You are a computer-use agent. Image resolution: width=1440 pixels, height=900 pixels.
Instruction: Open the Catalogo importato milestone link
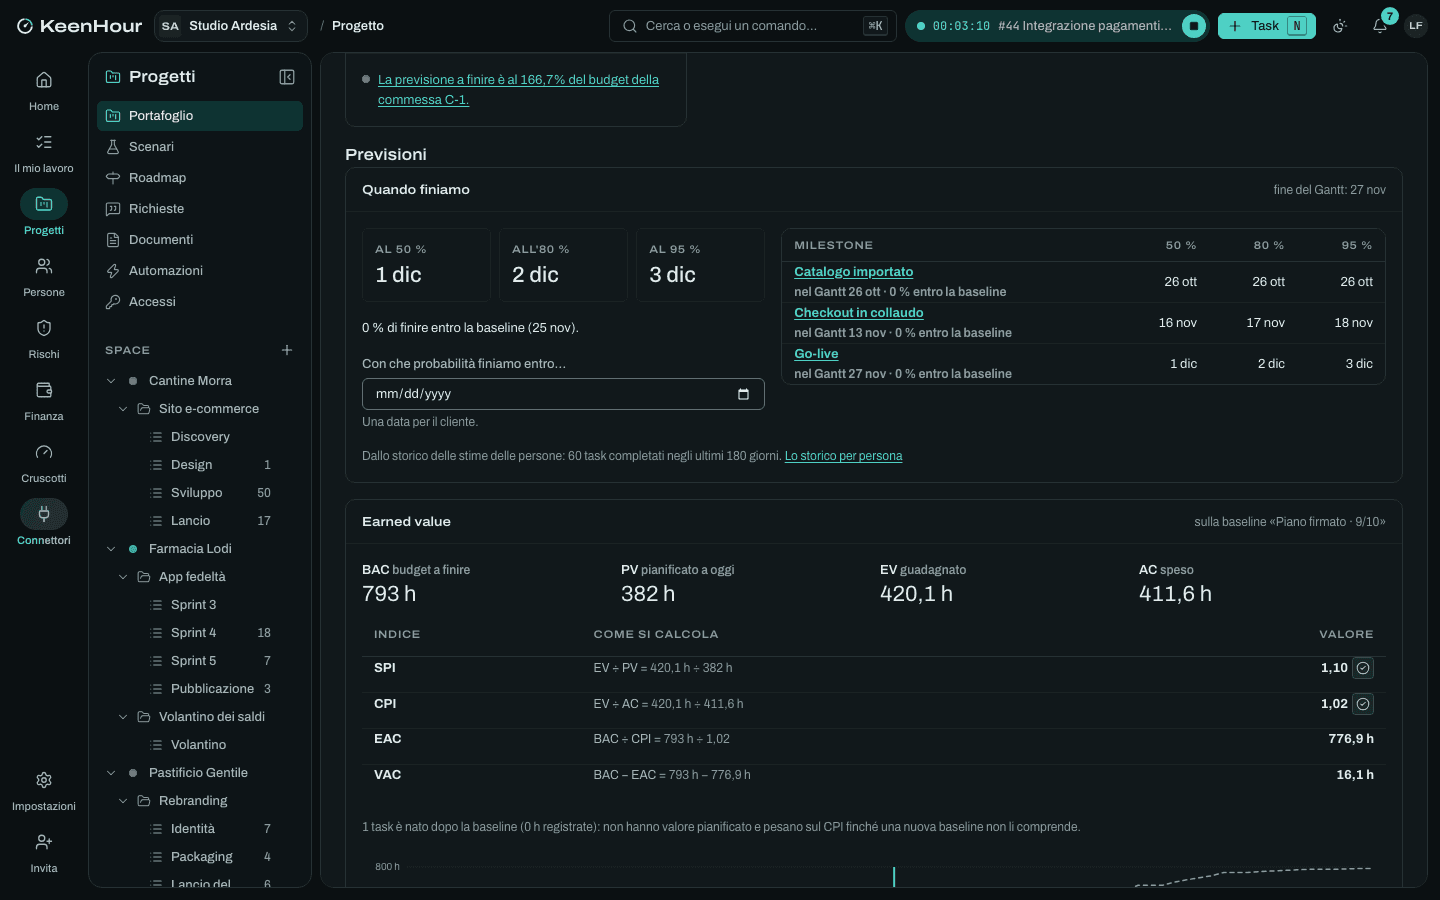pos(853,272)
